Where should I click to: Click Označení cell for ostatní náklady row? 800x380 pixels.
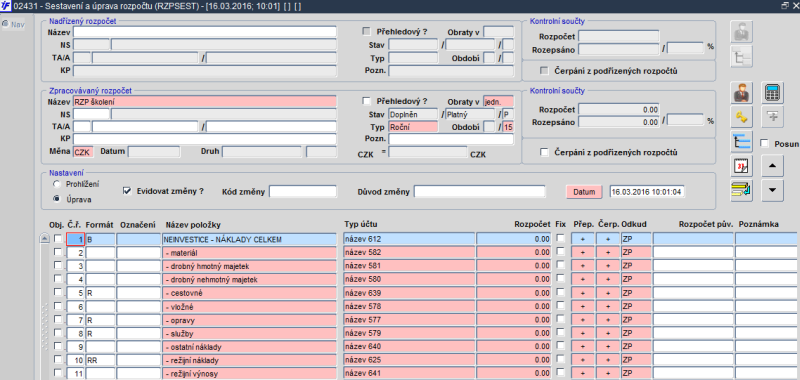pyautogui.click(x=138, y=347)
